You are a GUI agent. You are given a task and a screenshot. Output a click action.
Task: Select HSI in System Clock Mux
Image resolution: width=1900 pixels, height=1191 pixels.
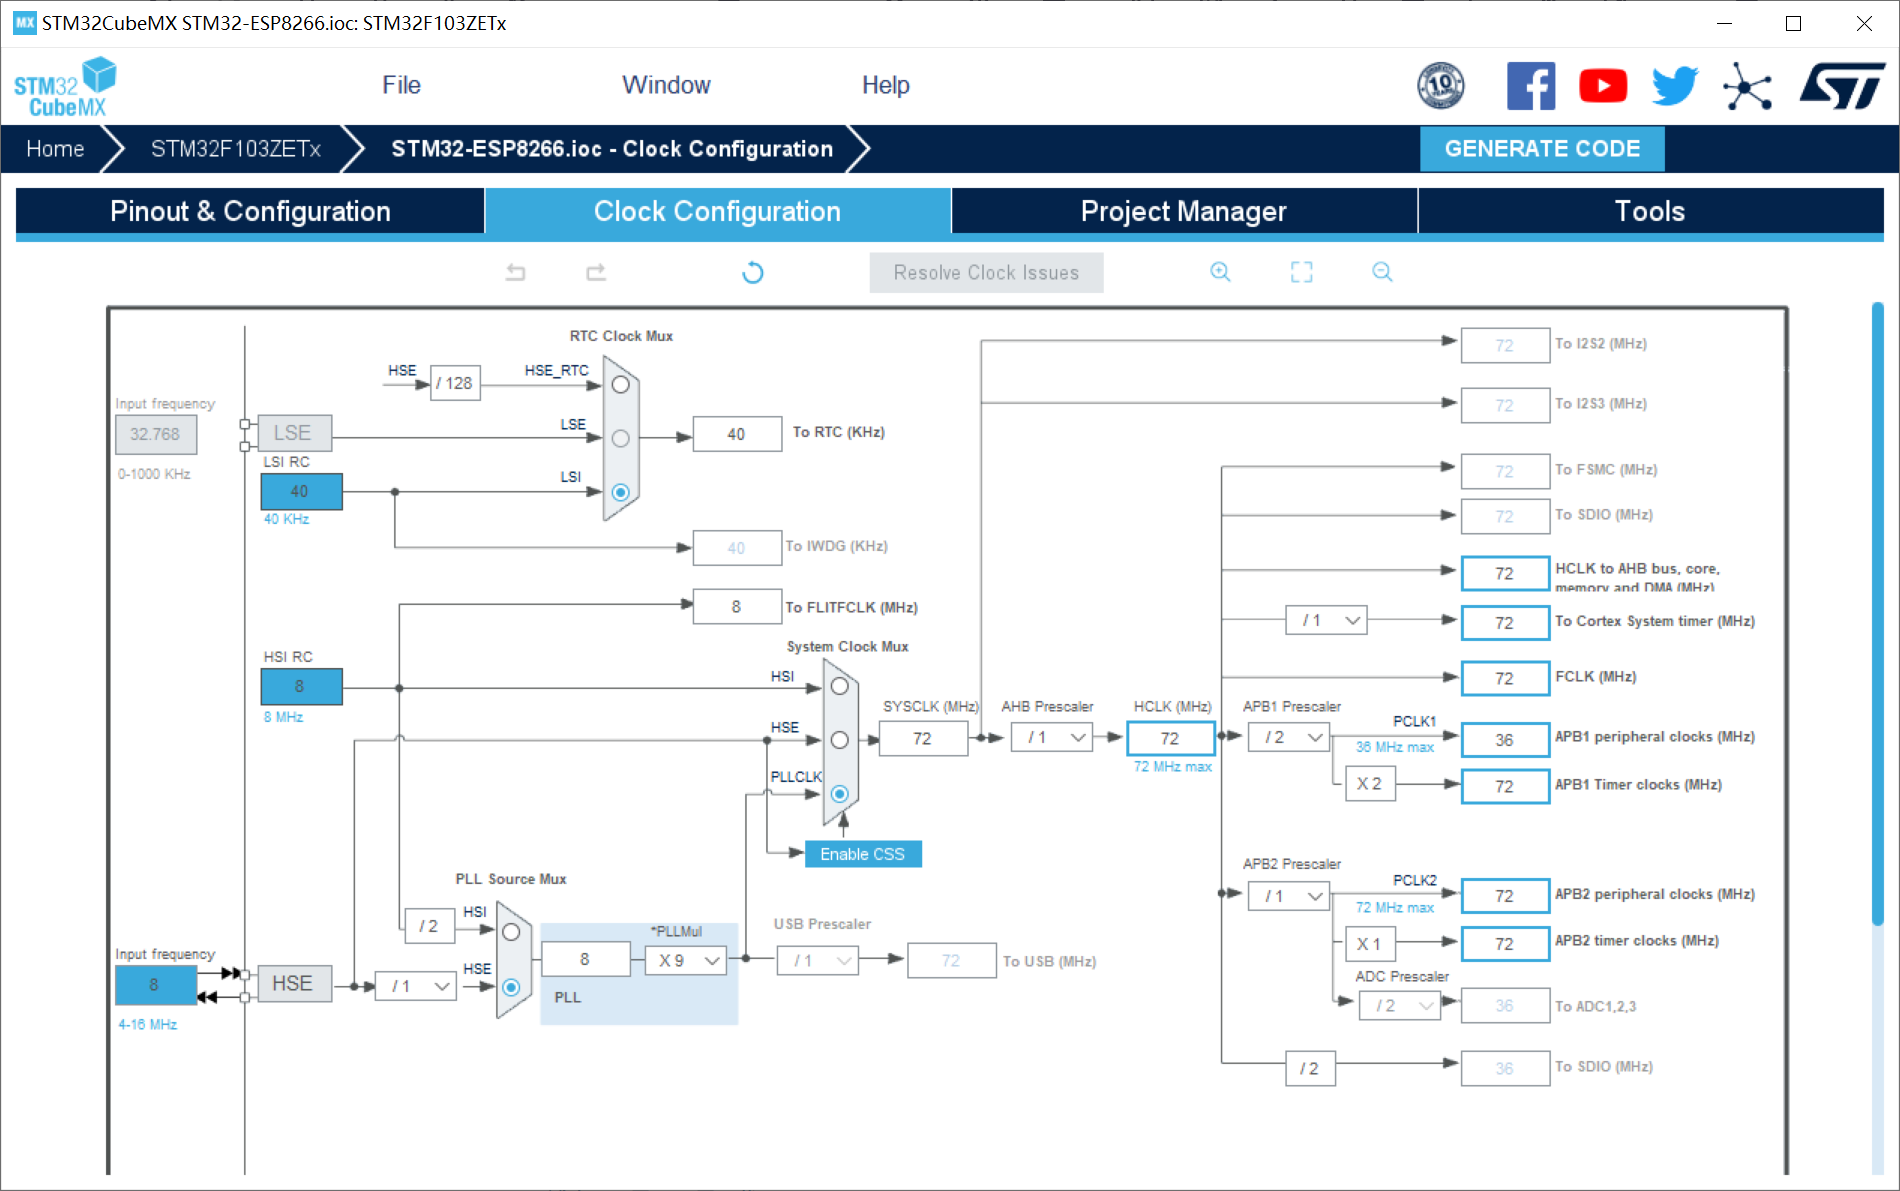click(x=840, y=687)
